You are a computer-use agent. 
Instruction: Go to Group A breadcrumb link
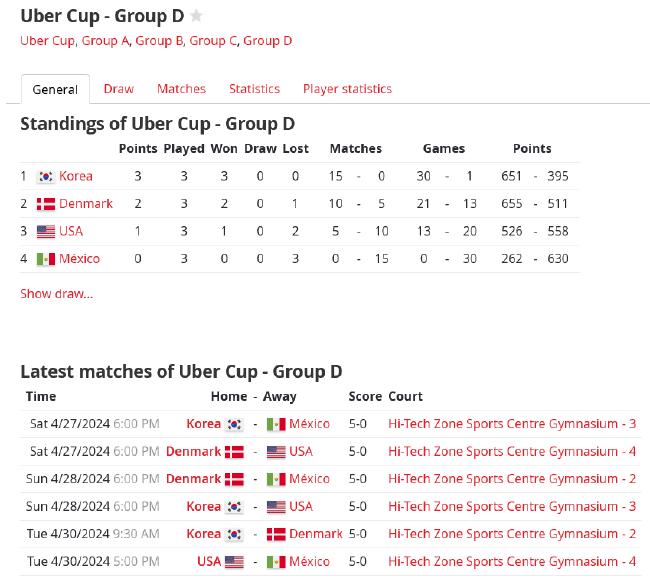click(x=105, y=41)
